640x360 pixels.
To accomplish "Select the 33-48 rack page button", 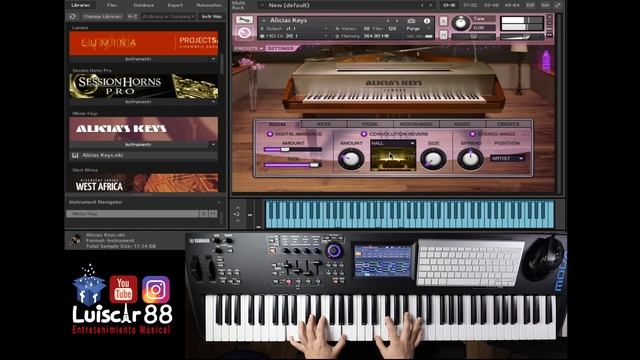I will 491,5.
